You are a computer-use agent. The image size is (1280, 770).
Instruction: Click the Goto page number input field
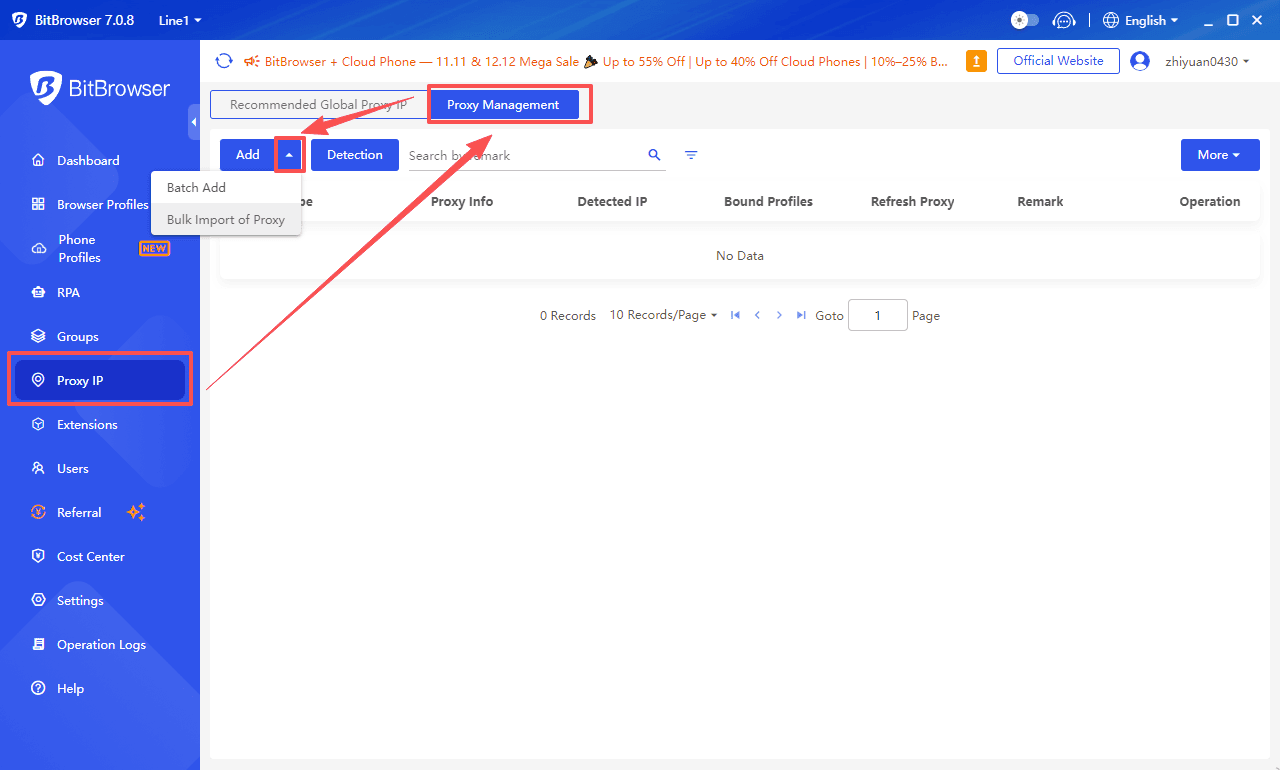coord(877,314)
